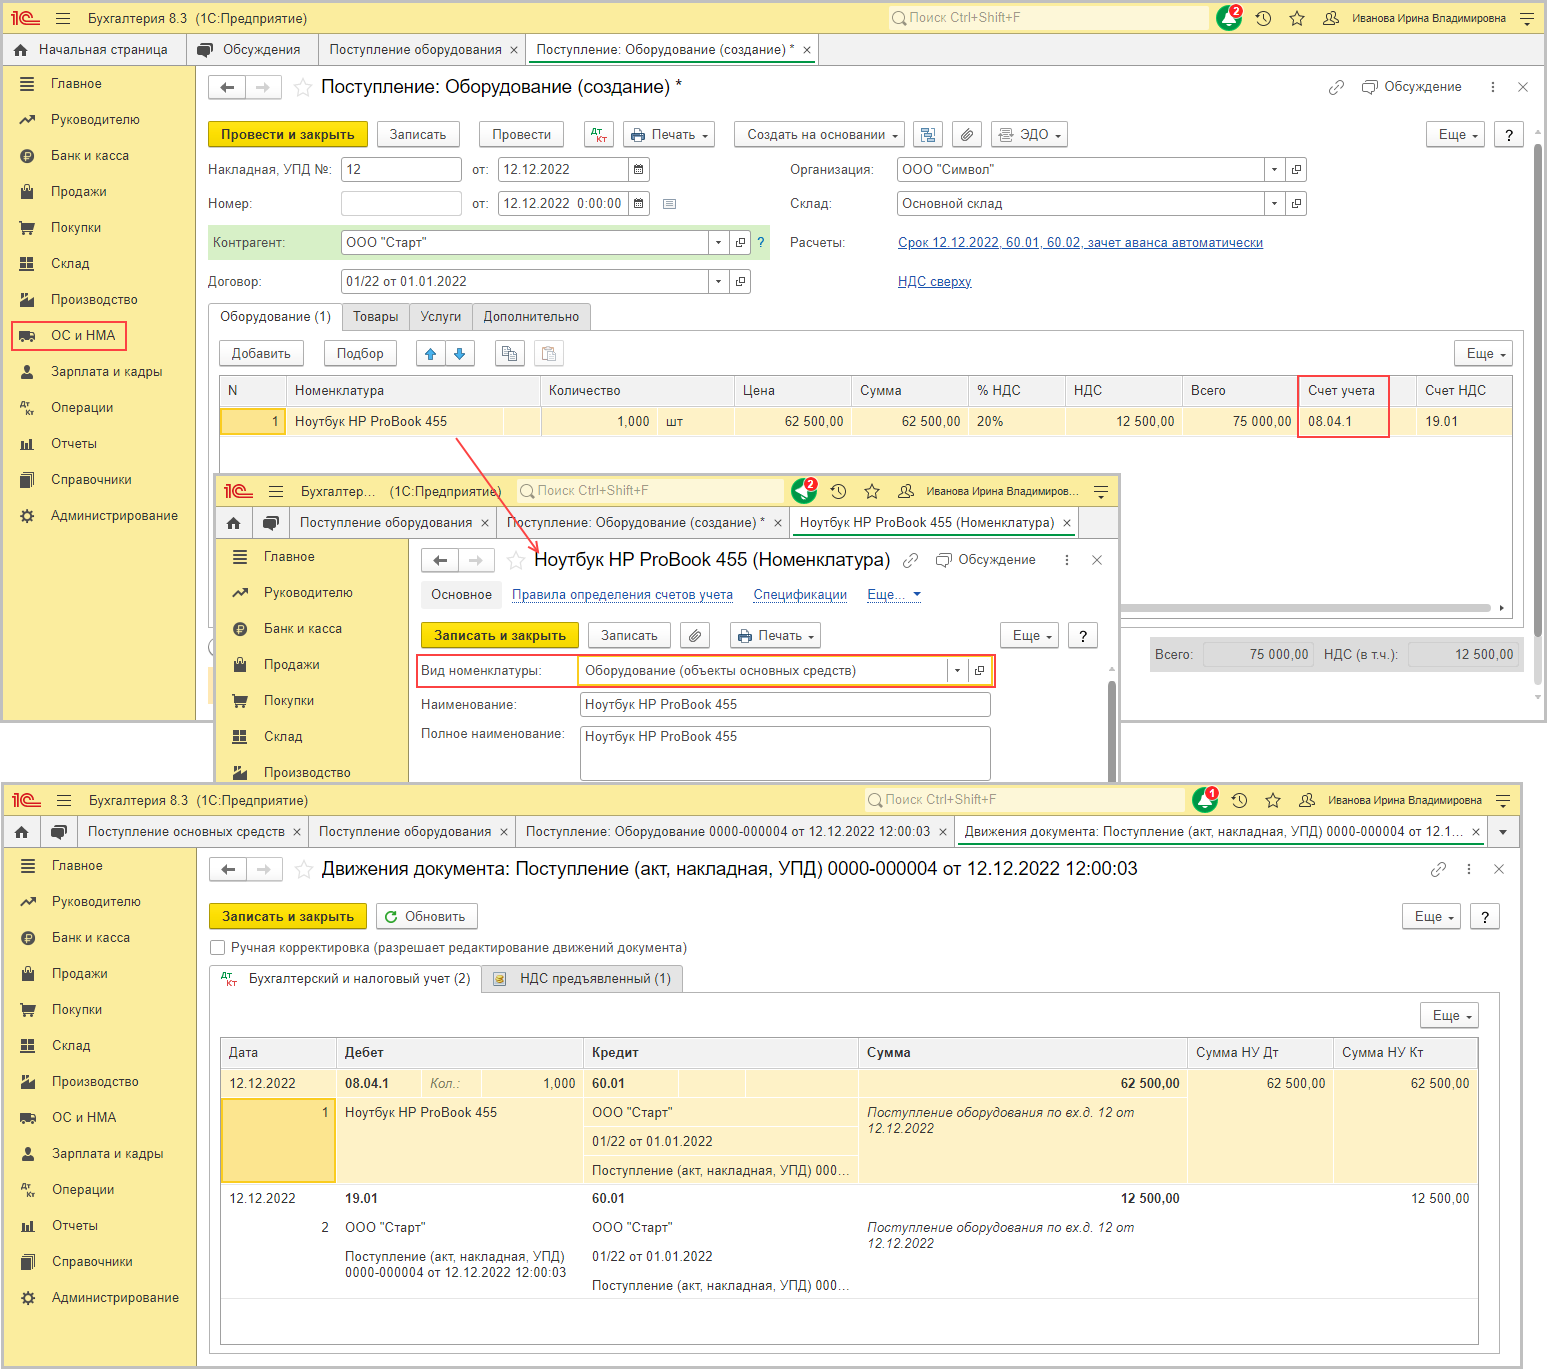Open the НДС предъявленный (1) tab
The height and width of the screenshot is (1369, 1547).
583,979
